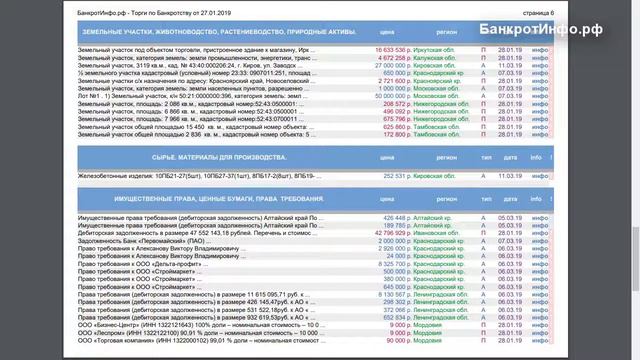The height and width of the screenshot is (360, 640).
Task: Click the section heading 'СЫРЬЕ. МАТЕРИАЛЫ ДЛЯ ПРОИЗВОДСТВА.'
Action: coord(219,158)
